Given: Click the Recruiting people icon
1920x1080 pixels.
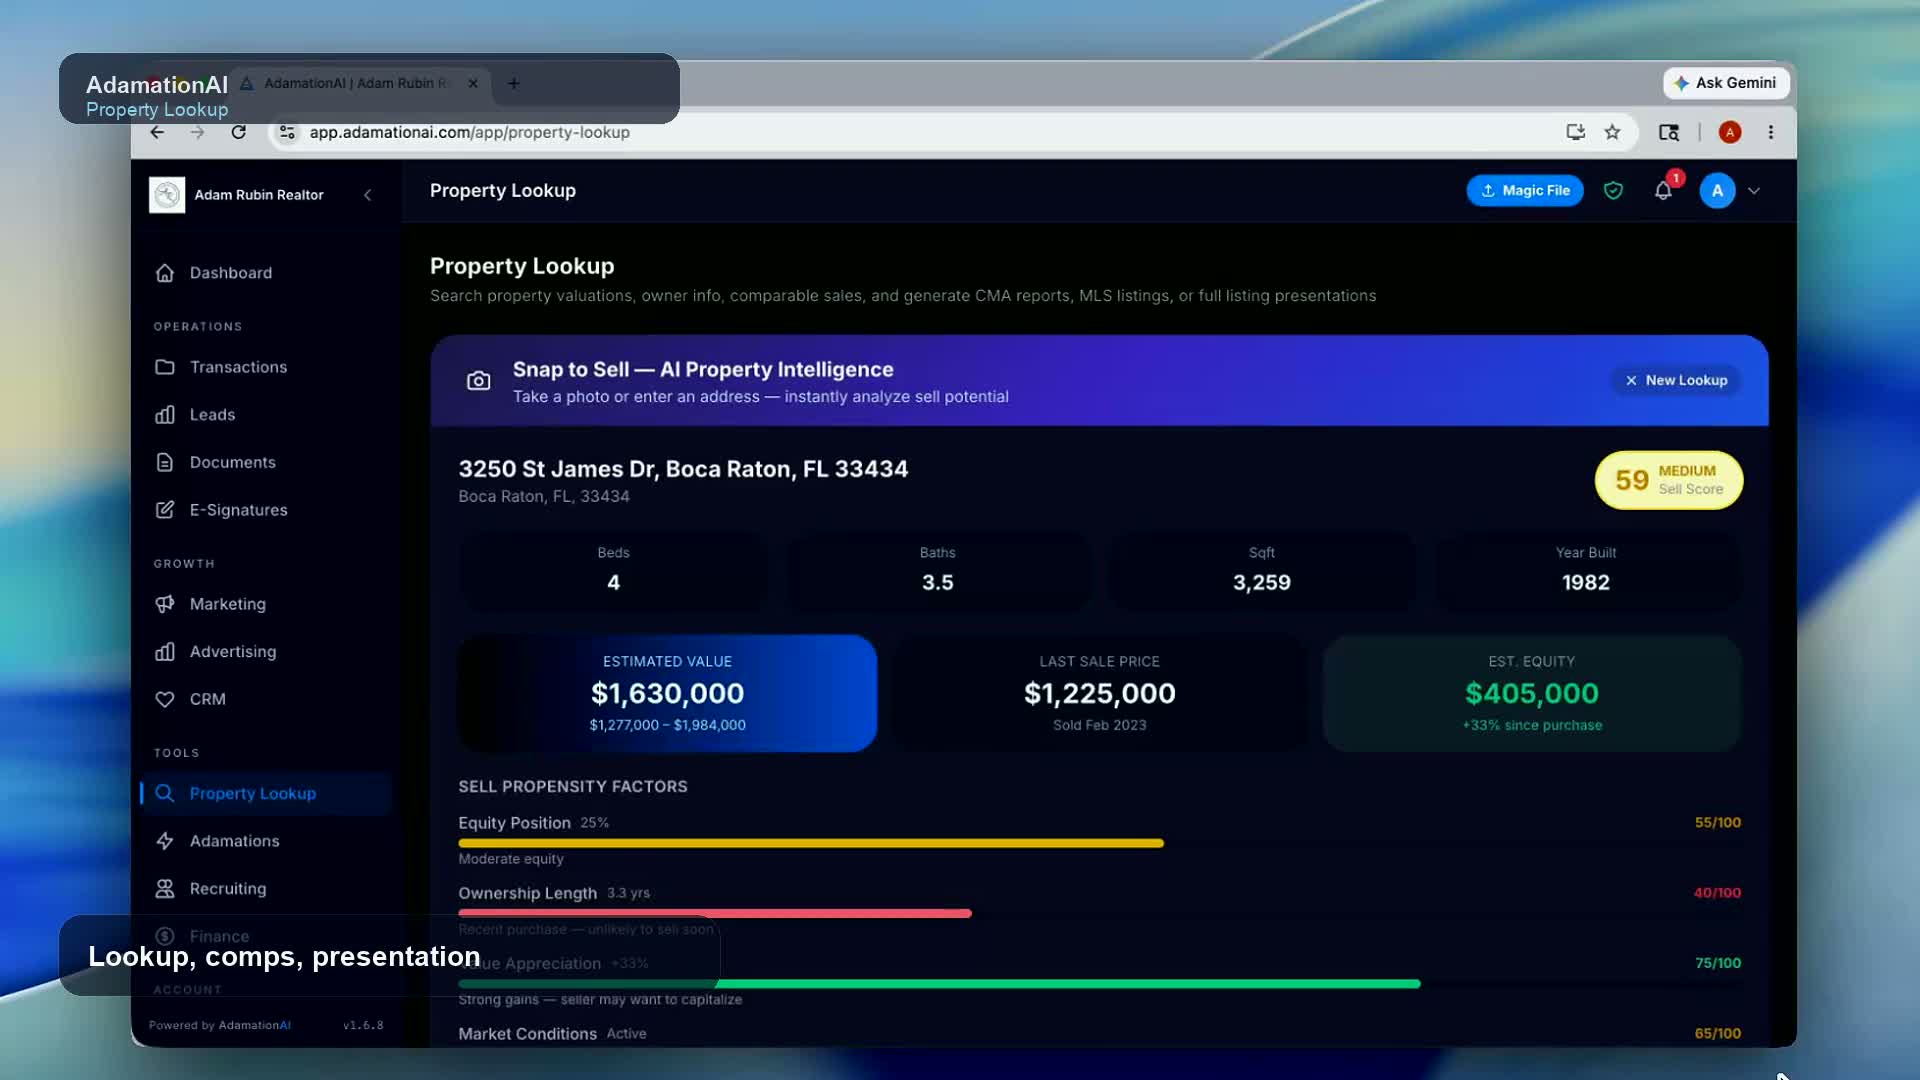Looking at the screenshot, I should (x=165, y=888).
